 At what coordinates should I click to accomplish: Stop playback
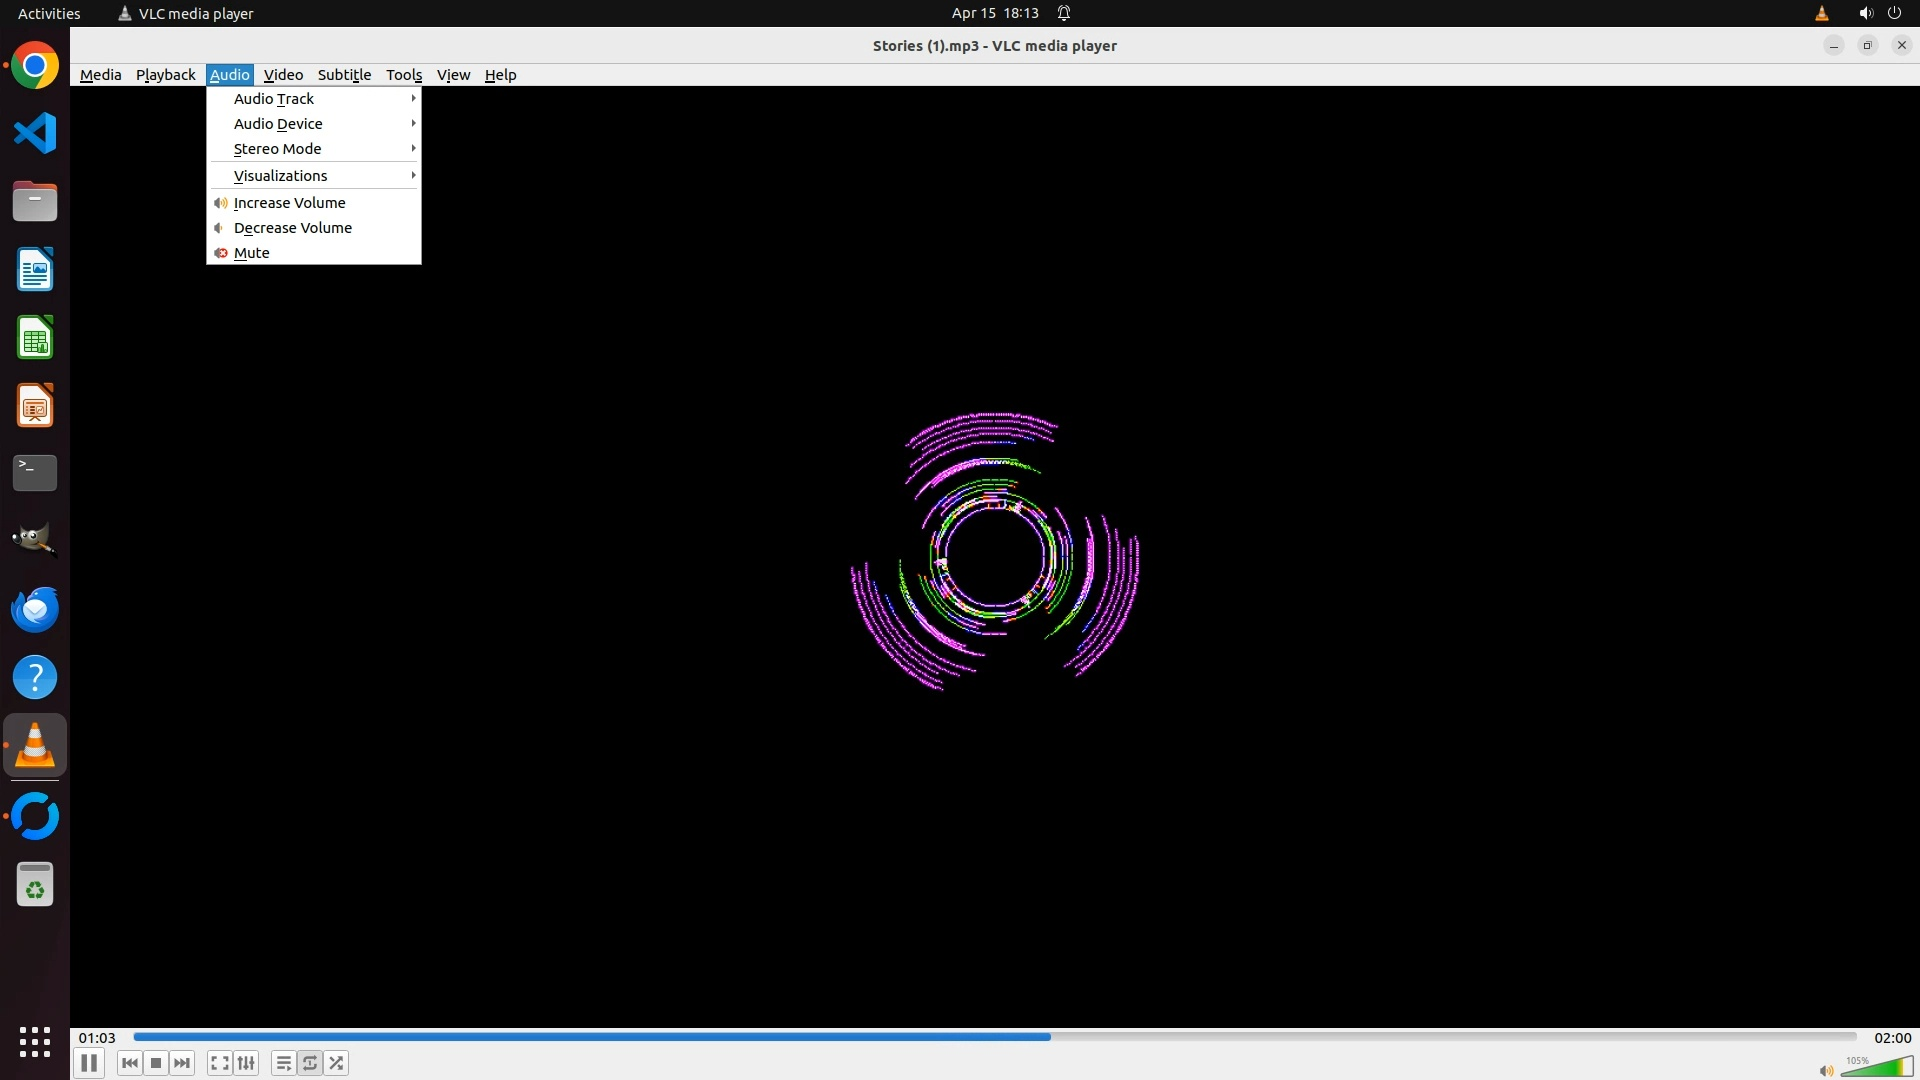pos(156,1063)
